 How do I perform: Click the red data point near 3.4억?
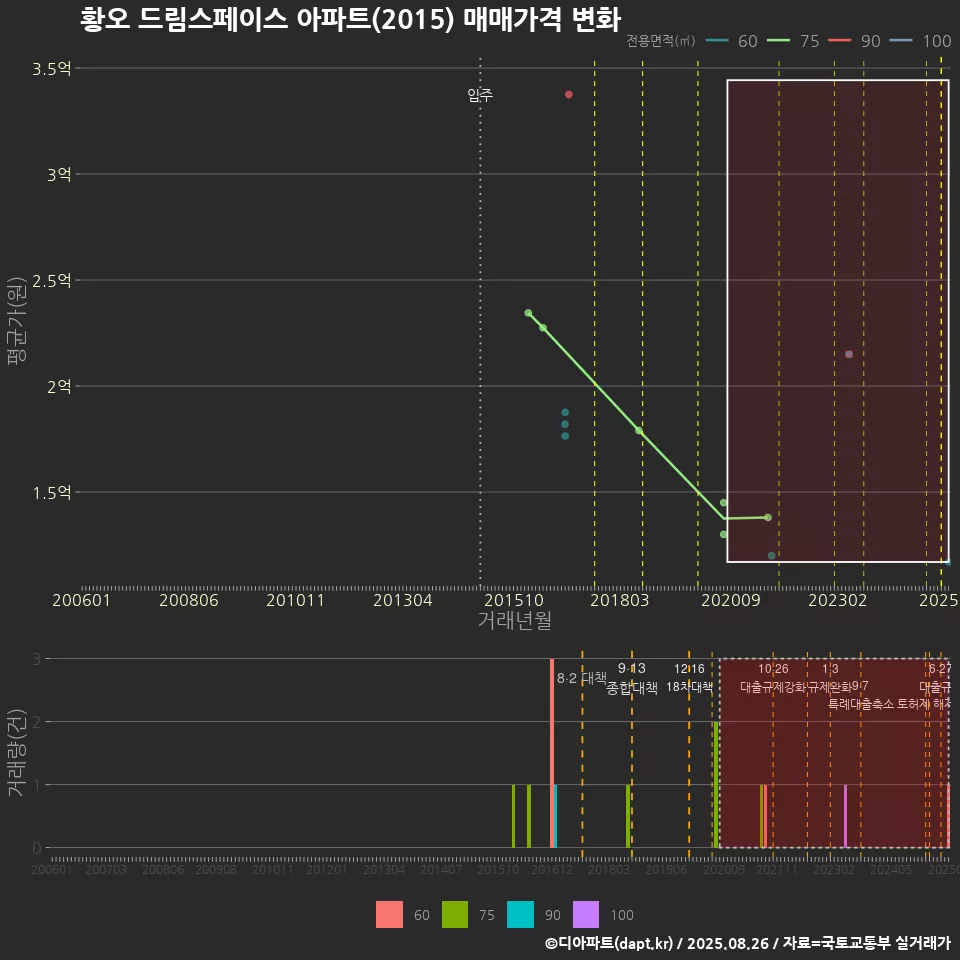click(569, 94)
